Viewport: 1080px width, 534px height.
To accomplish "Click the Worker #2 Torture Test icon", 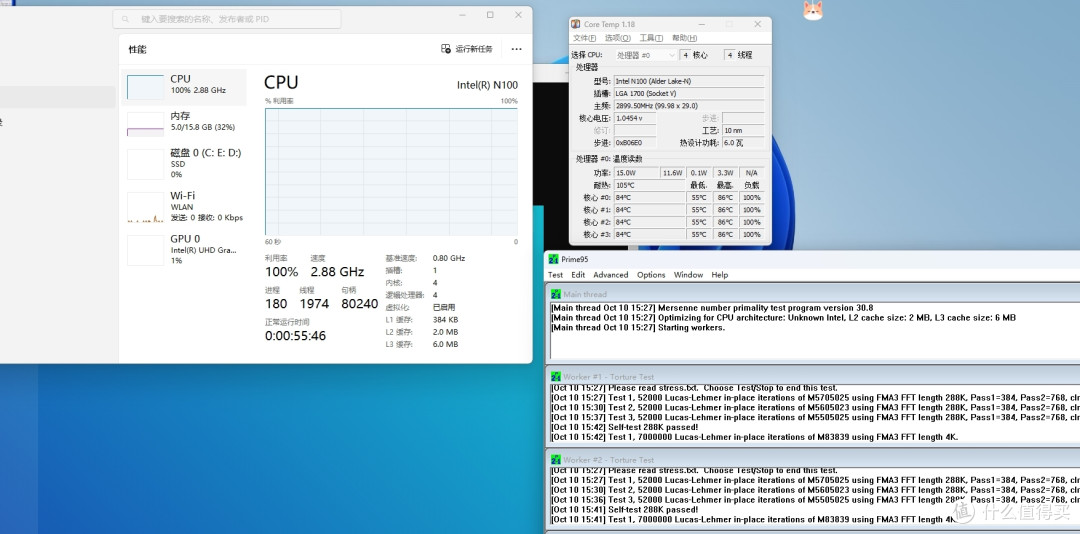I will 556,460.
